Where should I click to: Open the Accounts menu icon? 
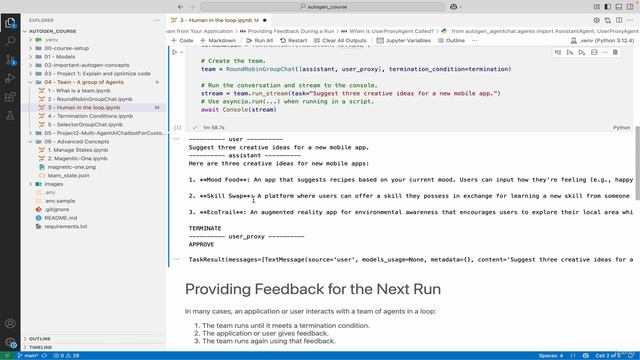tap(10, 324)
